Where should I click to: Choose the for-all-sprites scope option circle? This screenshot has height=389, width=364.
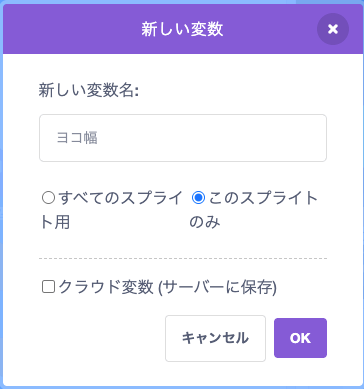tap(48, 198)
